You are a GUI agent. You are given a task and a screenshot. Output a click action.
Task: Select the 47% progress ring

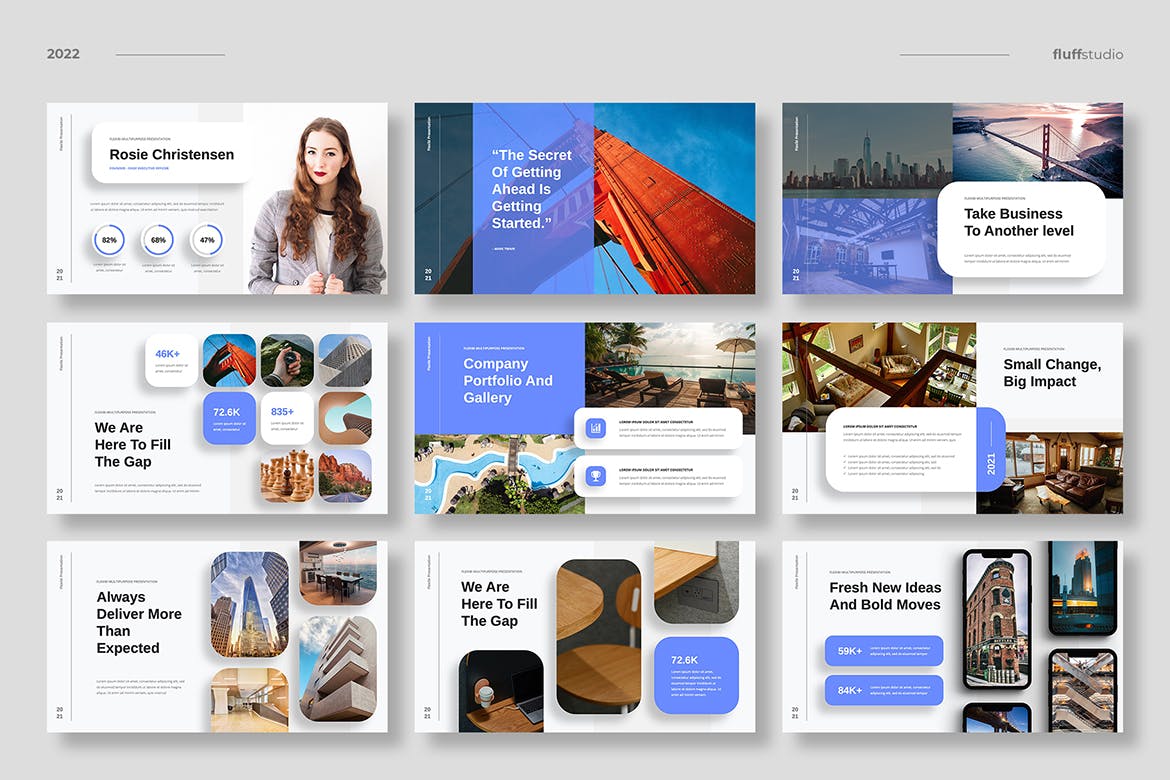(x=207, y=240)
